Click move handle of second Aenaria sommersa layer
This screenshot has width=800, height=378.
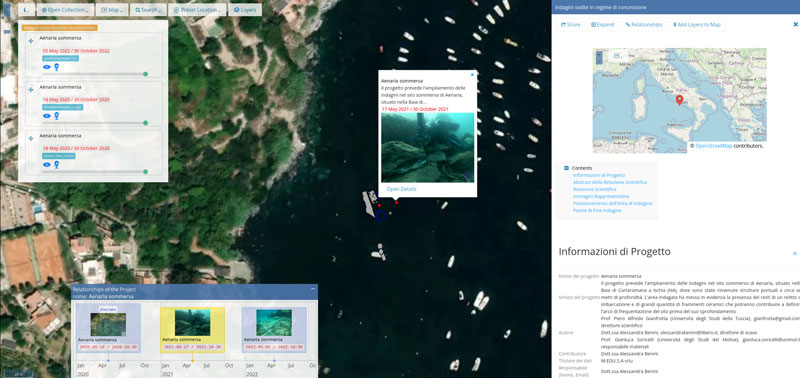click(x=31, y=90)
